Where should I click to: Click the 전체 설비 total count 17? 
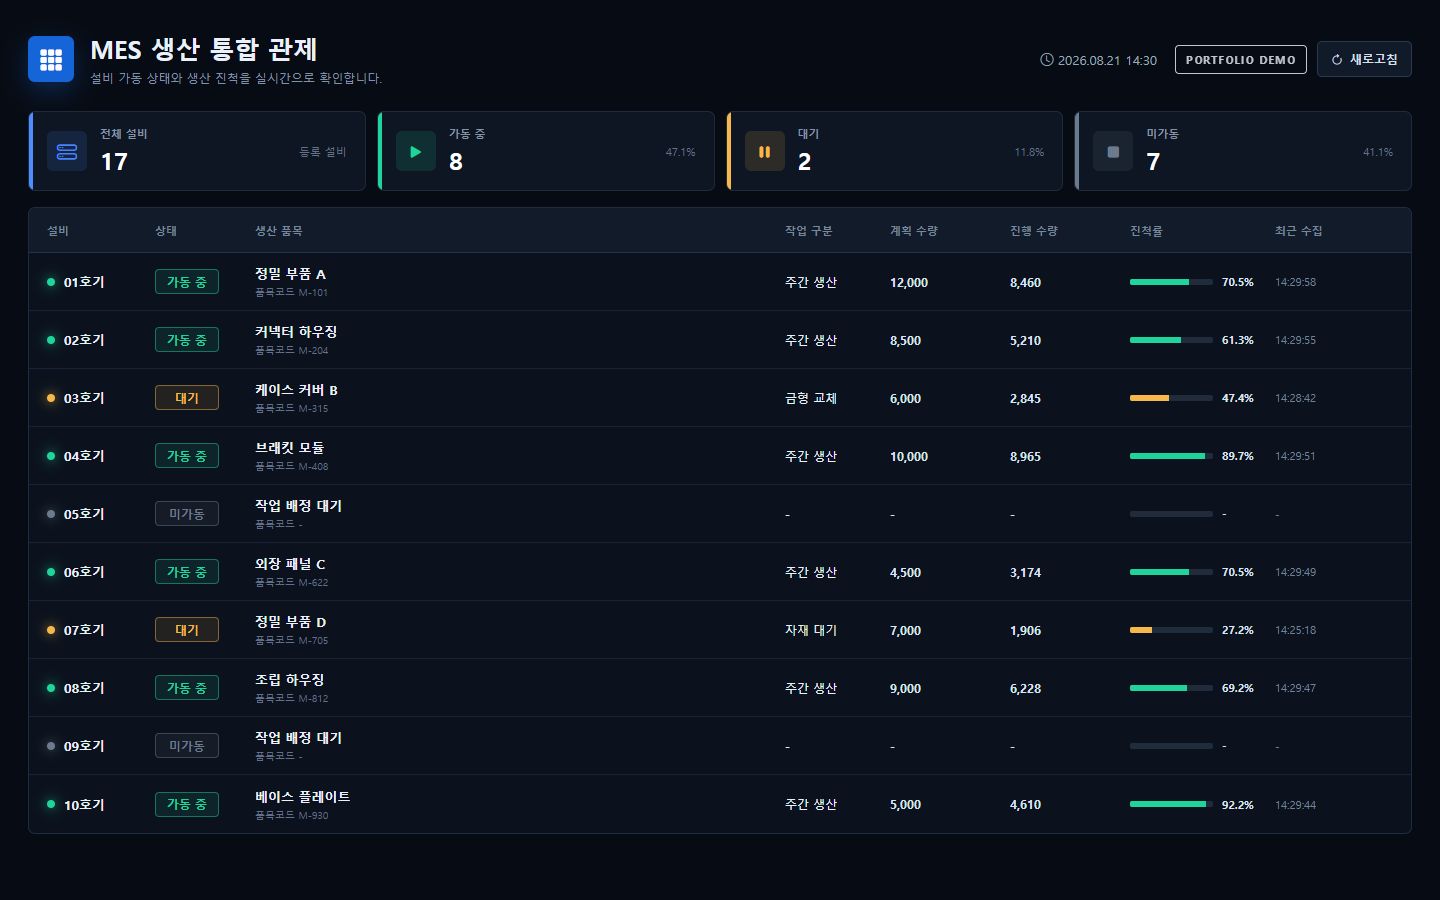[x=114, y=162]
